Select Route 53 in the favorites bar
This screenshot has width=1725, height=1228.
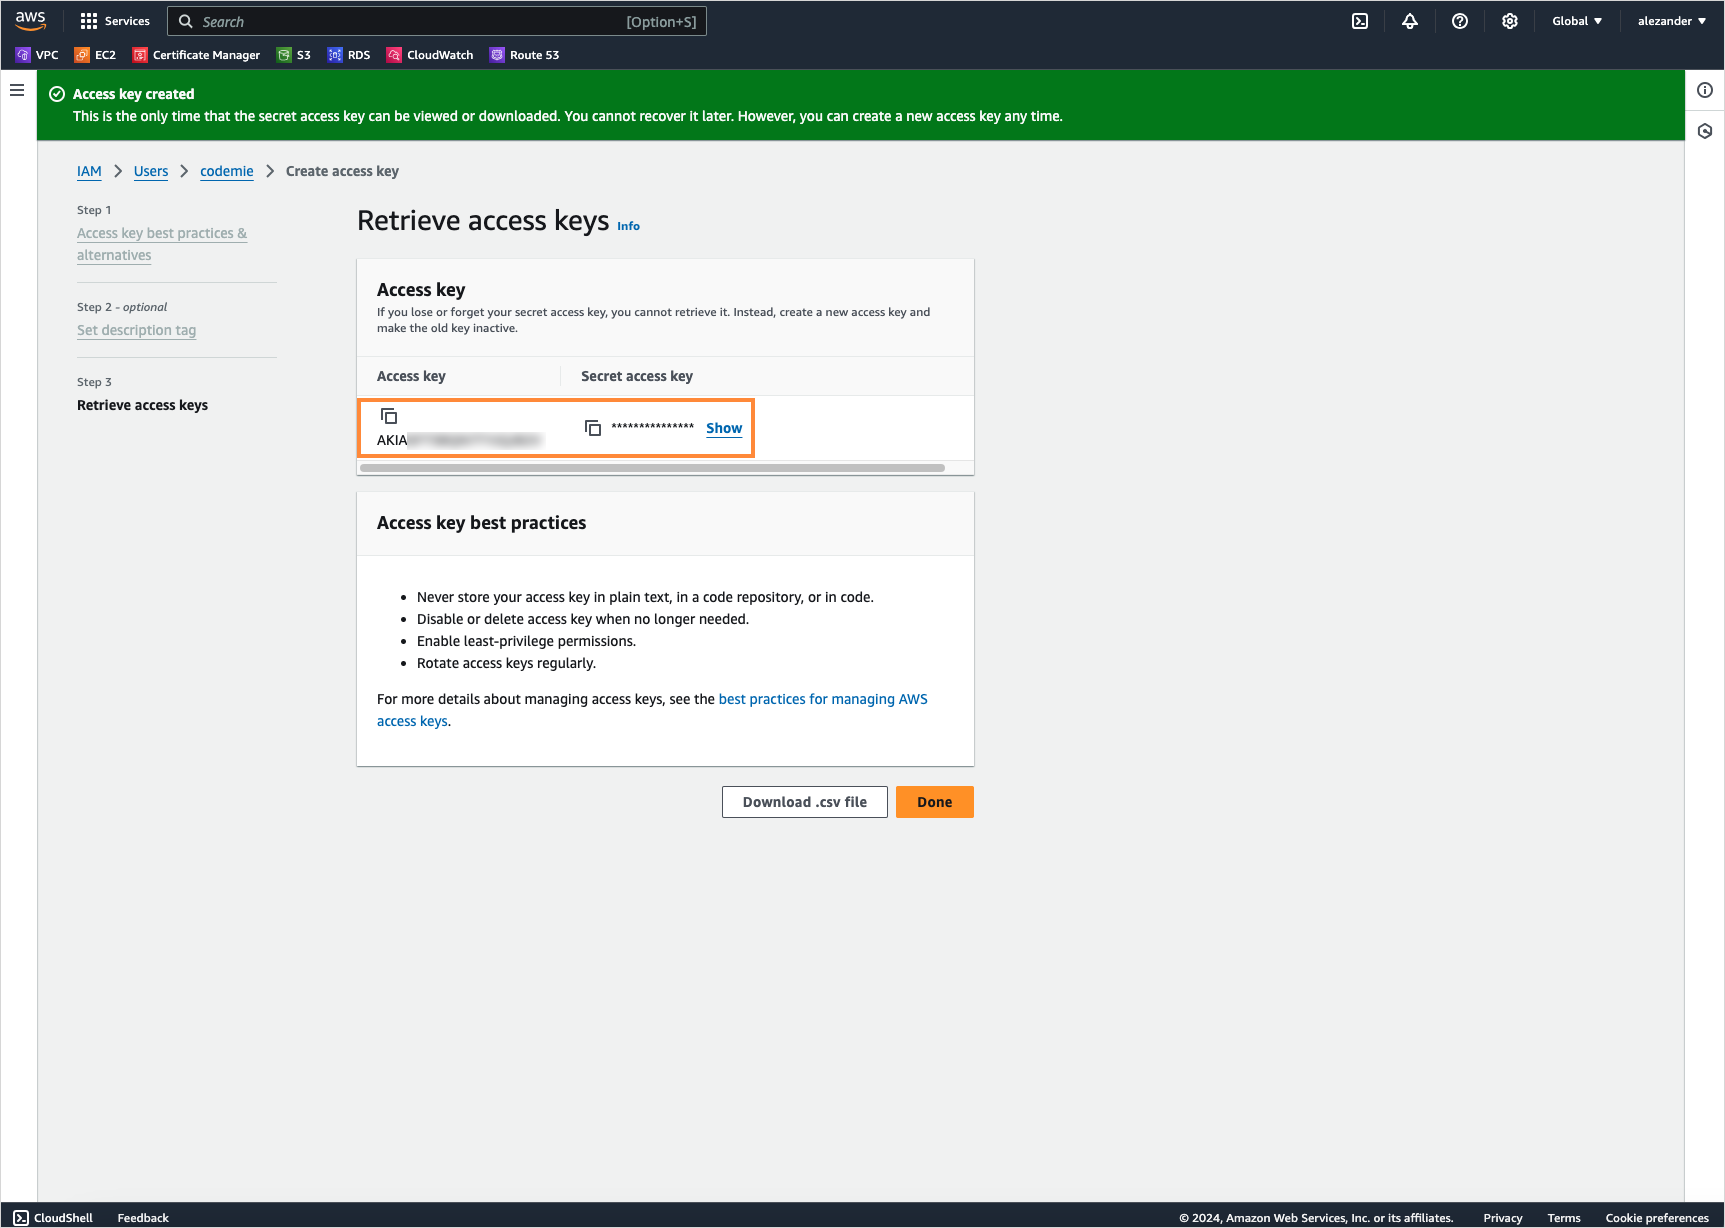pyautogui.click(x=524, y=55)
